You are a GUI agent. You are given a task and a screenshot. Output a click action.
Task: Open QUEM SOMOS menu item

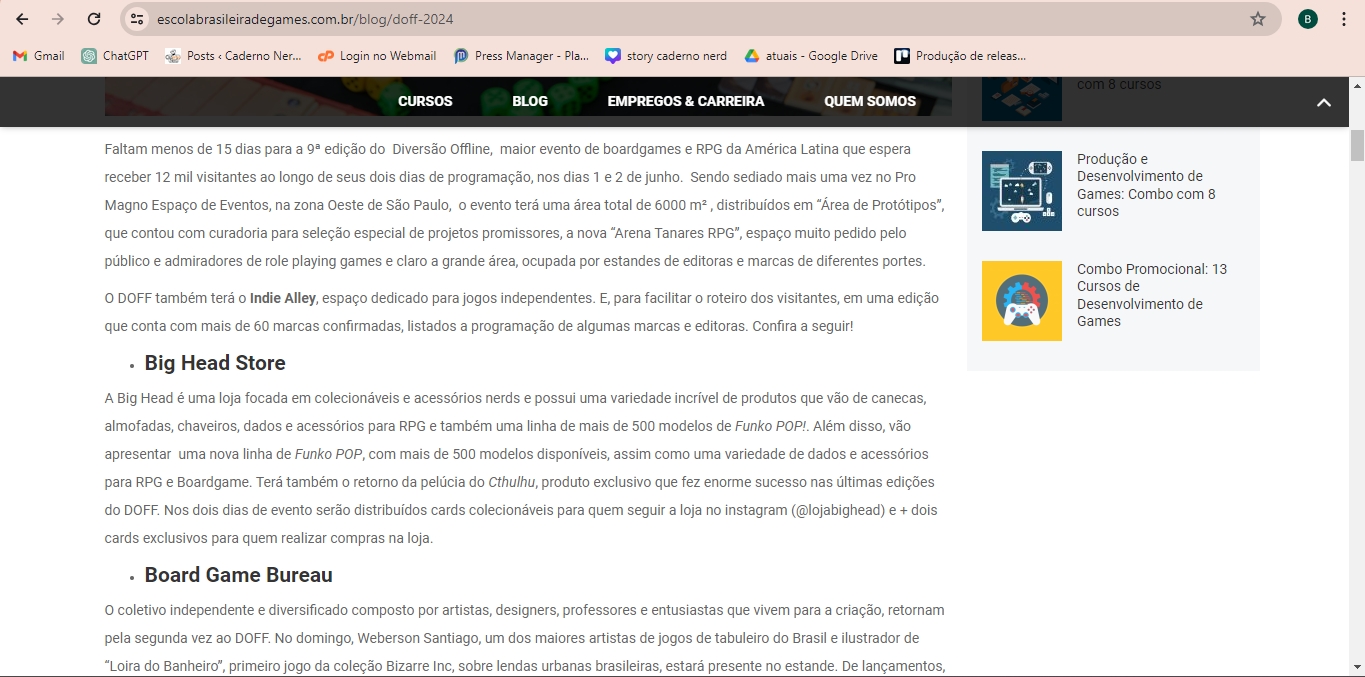[870, 101]
